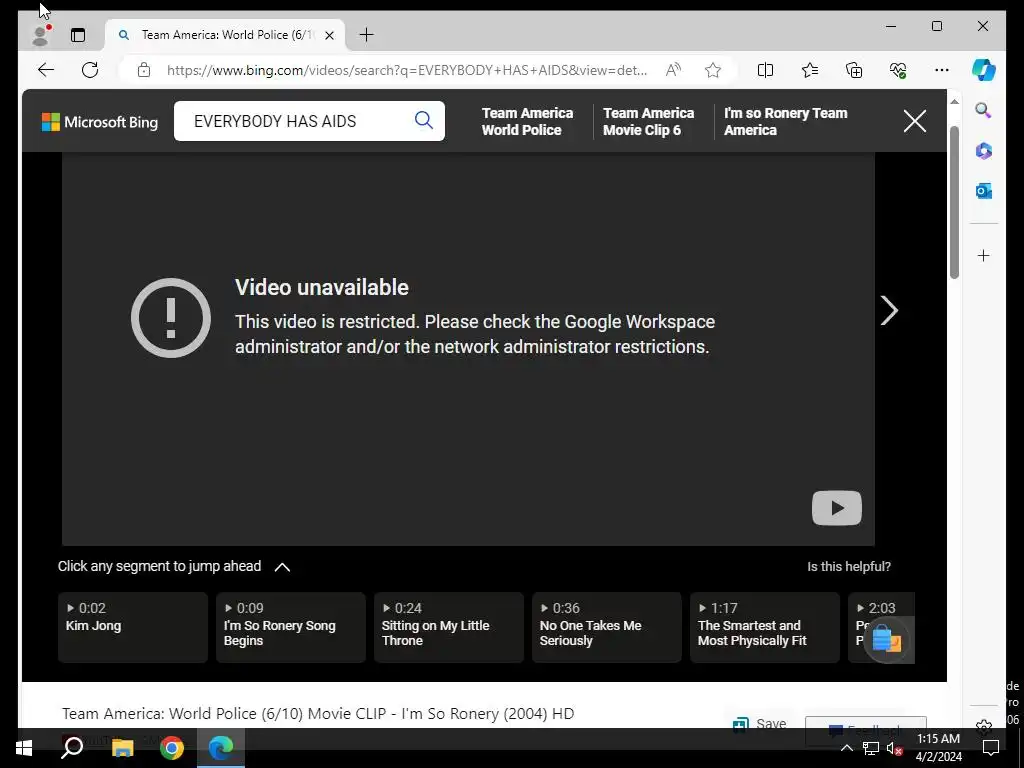Image resolution: width=1024 pixels, height=768 pixels.
Task: Open Browser essentials heart icon
Action: pyautogui.click(x=898, y=70)
